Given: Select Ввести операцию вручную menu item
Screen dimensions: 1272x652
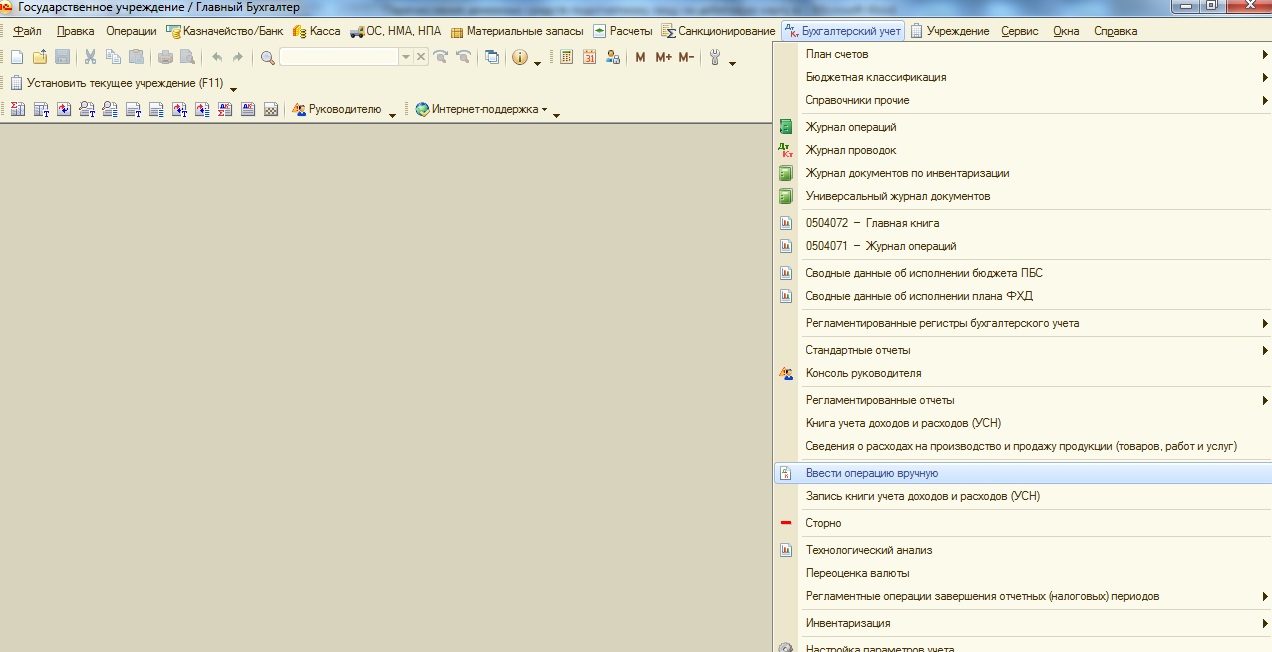Looking at the screenshot, I should 871,473.
